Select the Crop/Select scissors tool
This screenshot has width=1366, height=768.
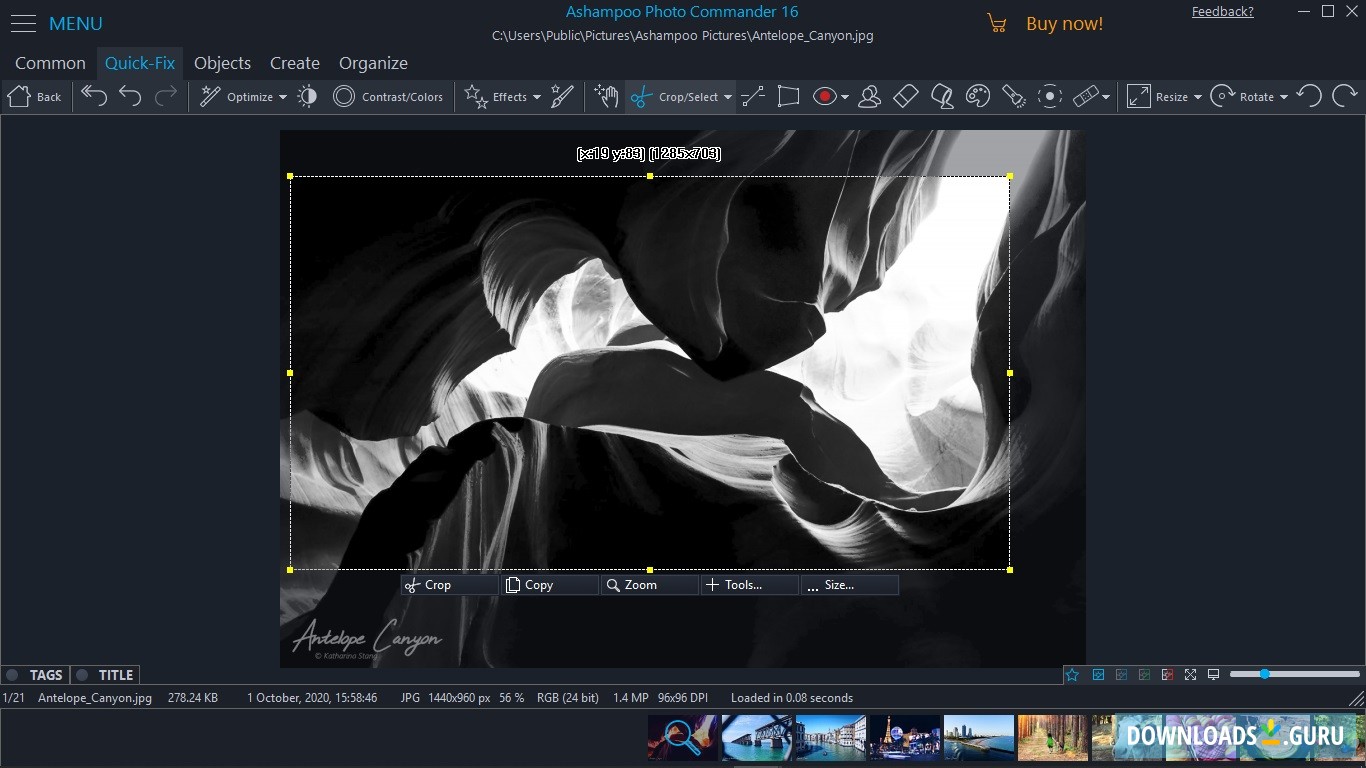click(x=641, y=96)
